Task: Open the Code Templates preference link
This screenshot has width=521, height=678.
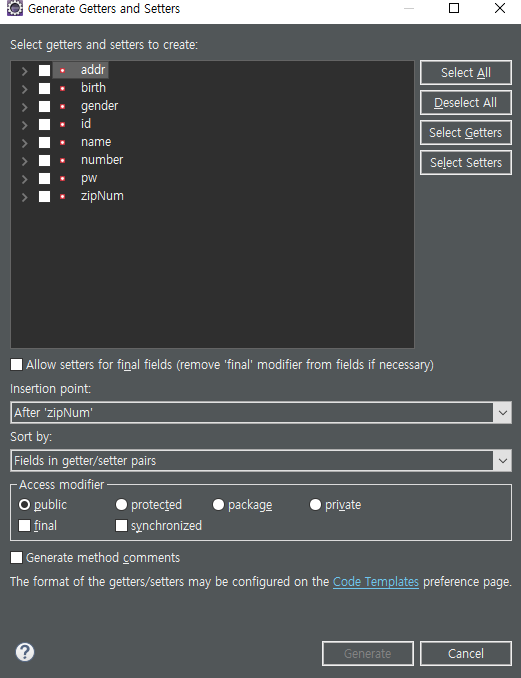Action: point(376,582)
